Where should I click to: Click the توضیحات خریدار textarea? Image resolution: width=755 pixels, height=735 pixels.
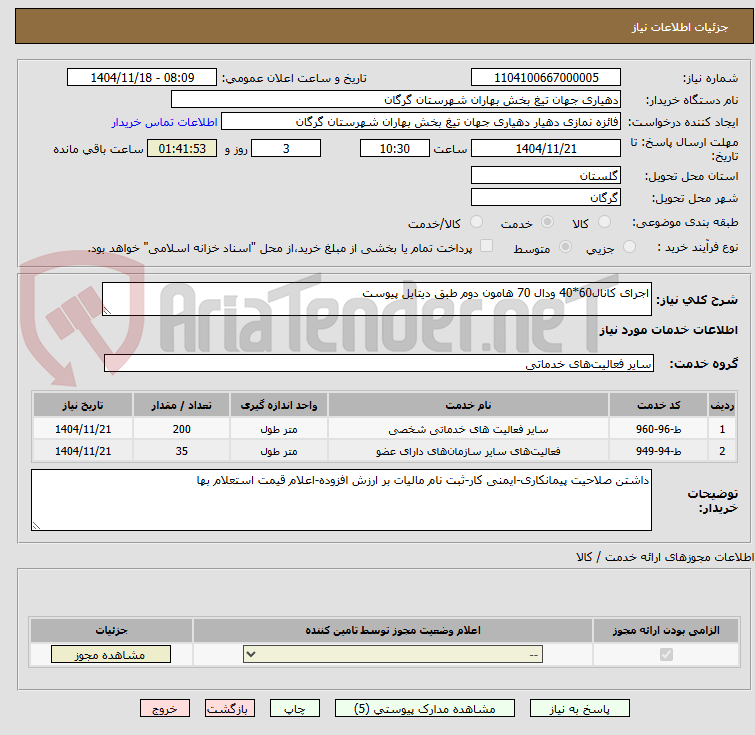tap(341, 500)
